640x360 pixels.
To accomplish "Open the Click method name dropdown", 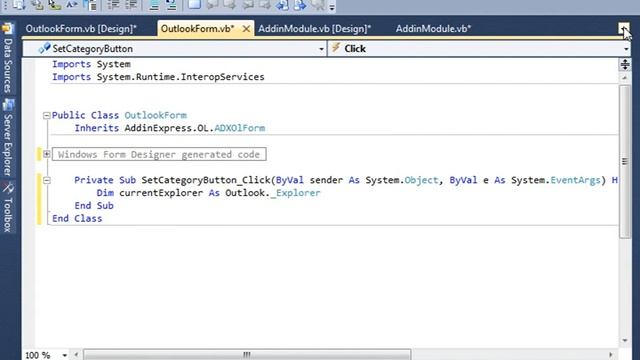I will click(x=626, y=49).
